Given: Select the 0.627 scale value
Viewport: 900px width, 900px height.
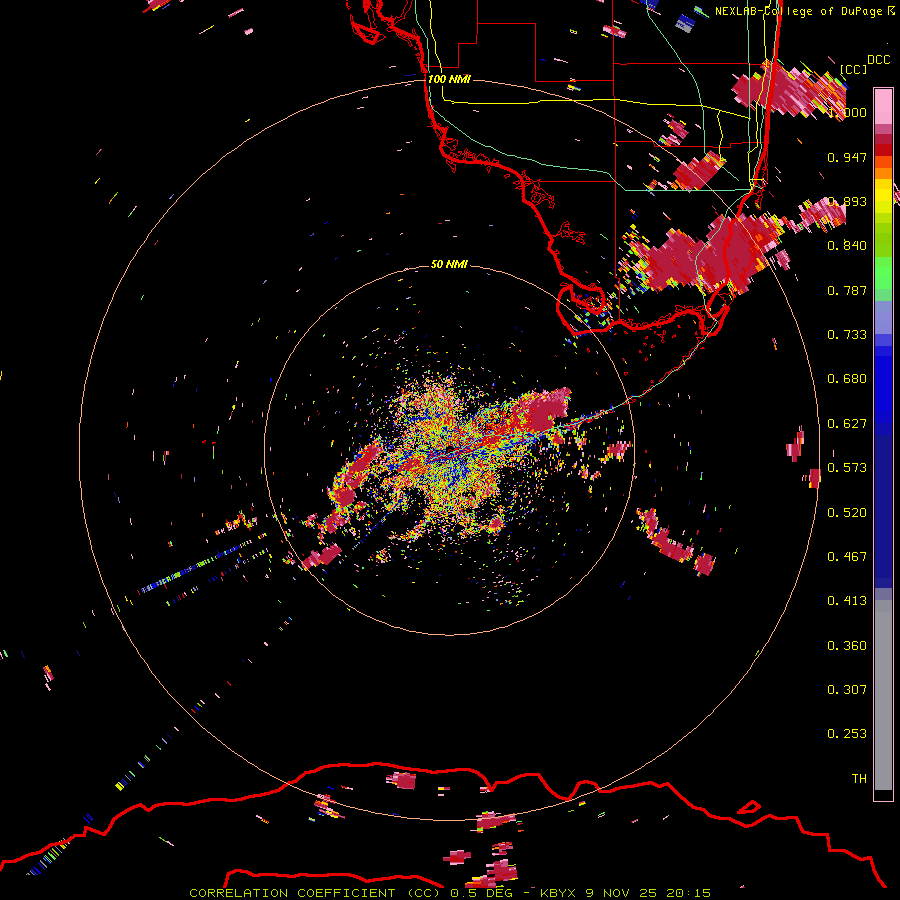Looking at the screenshot, I should click(x=847, y=424).
